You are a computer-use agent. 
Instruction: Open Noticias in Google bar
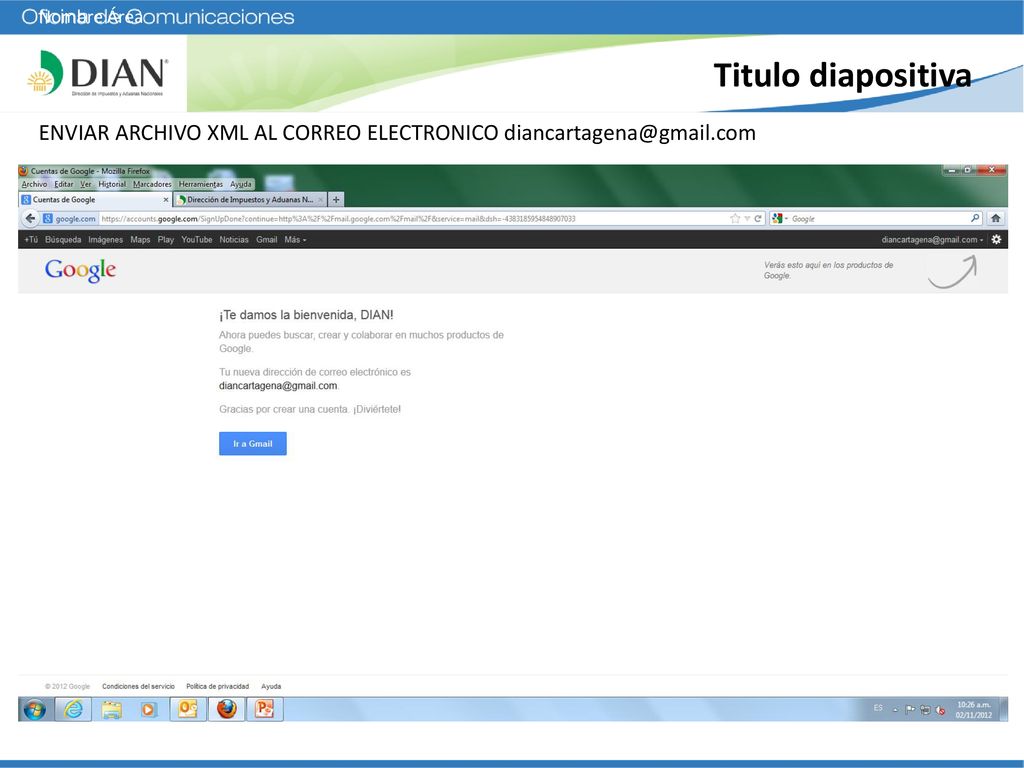(234, 240)
